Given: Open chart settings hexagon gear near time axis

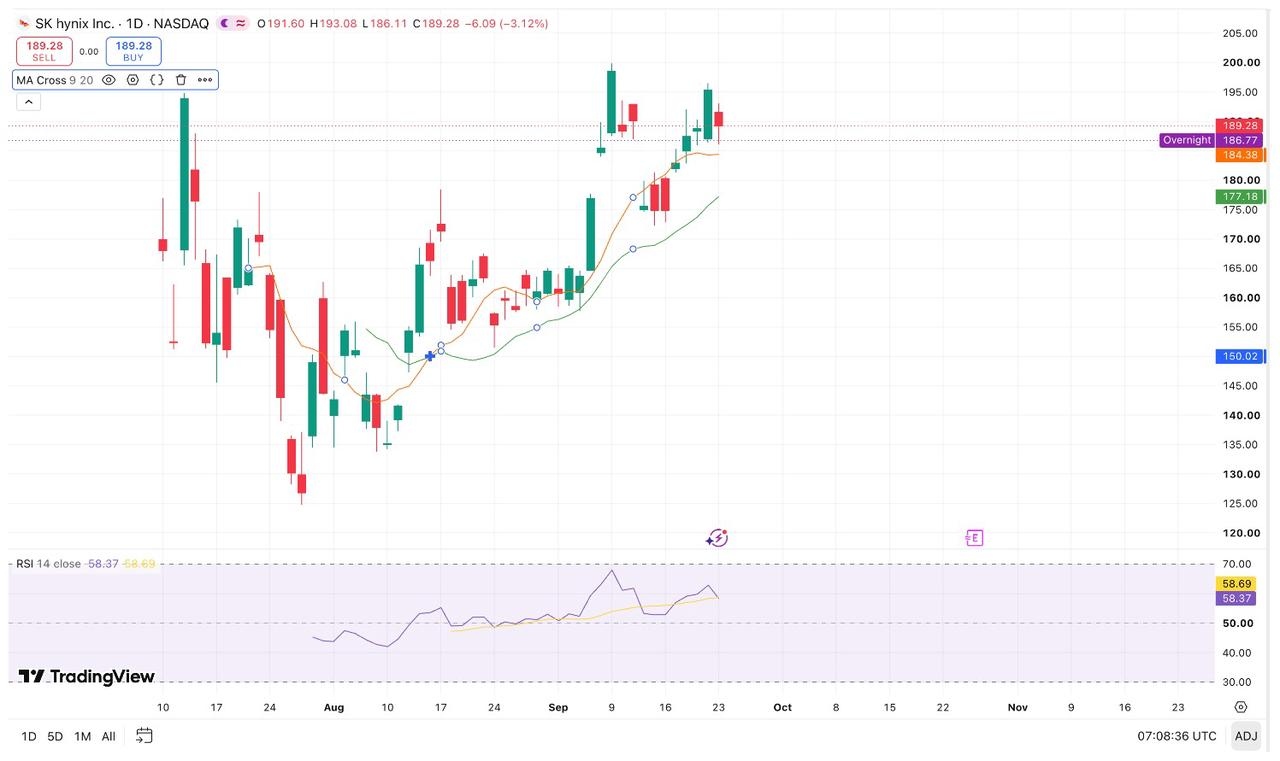Looking at the screenshot, I should click(x=1241, y=707).
